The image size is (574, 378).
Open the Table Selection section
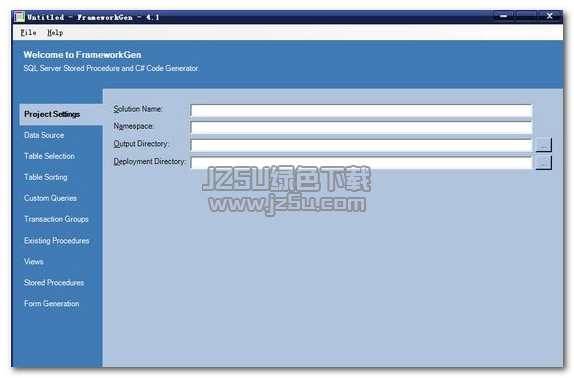coord(49,156)
